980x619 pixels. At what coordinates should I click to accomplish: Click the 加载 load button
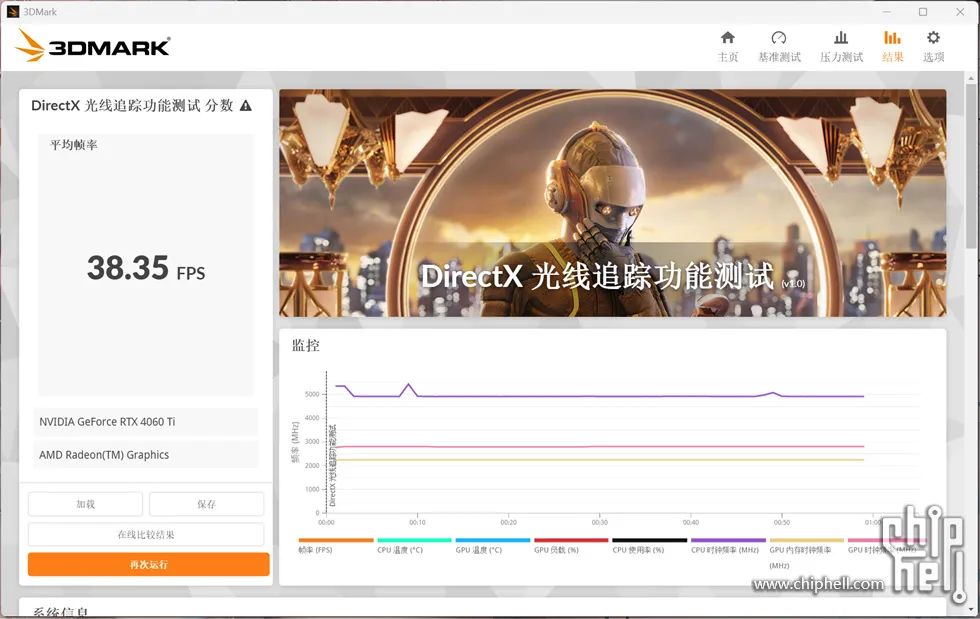click(86, 504)
